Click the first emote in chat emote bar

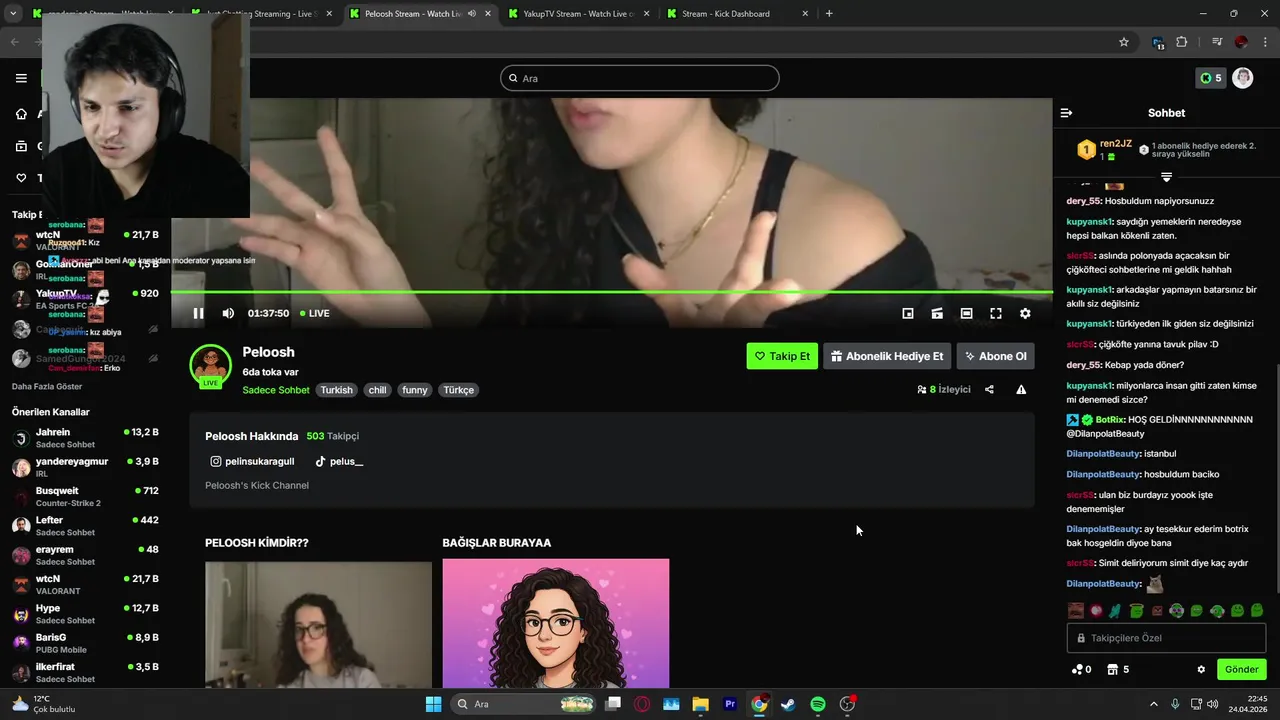pyautogui.click(x=1075, y=610)
